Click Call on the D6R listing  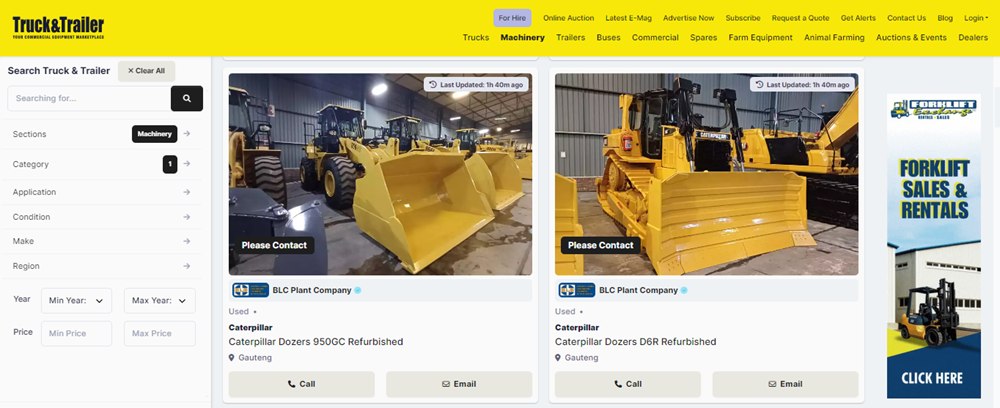(x=628, y=384)
